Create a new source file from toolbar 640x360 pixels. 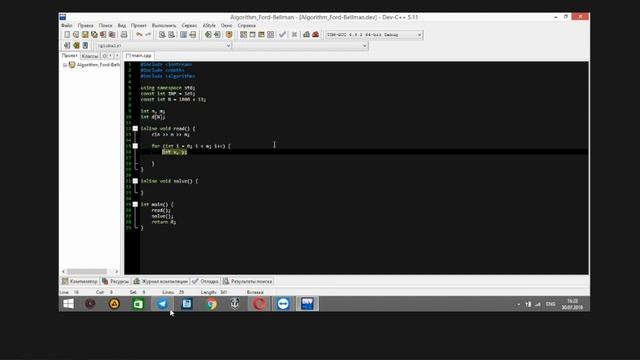tap(67, 35)
